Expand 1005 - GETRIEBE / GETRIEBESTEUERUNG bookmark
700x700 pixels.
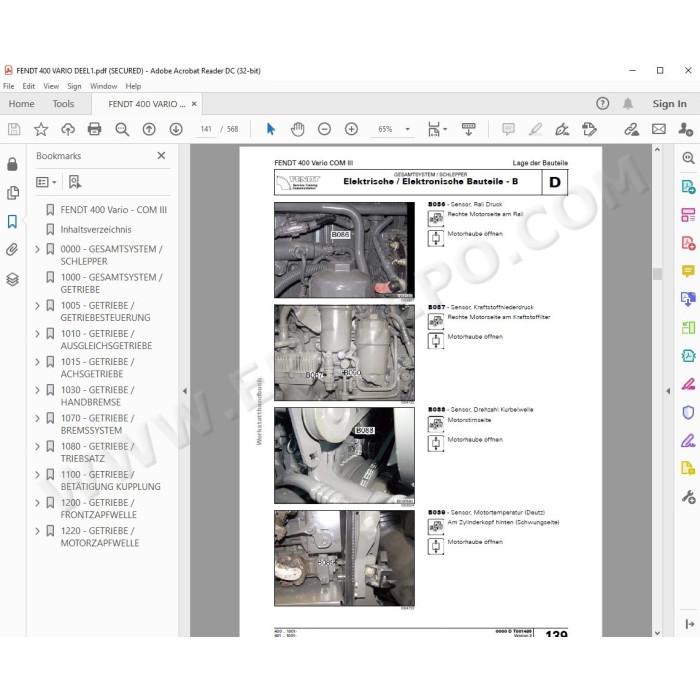coord(38,306)
